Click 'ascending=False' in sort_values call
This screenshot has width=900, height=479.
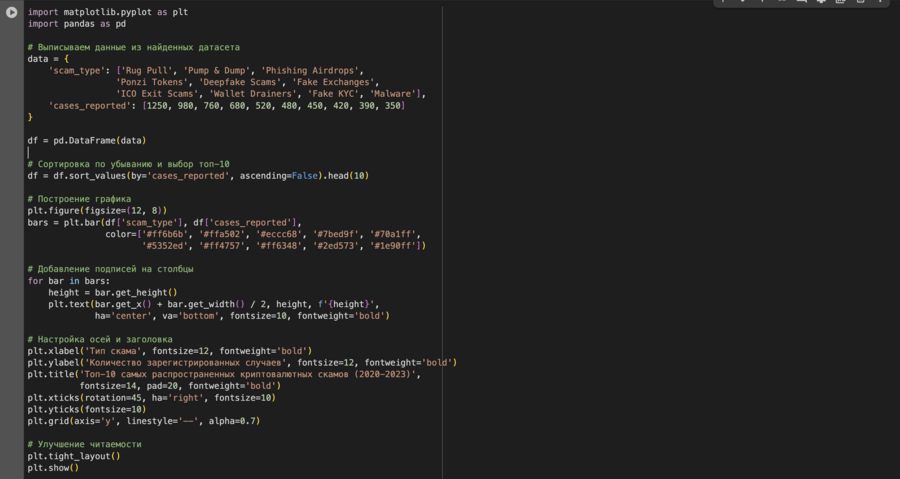pyautogui.click(x=278, y=176)
